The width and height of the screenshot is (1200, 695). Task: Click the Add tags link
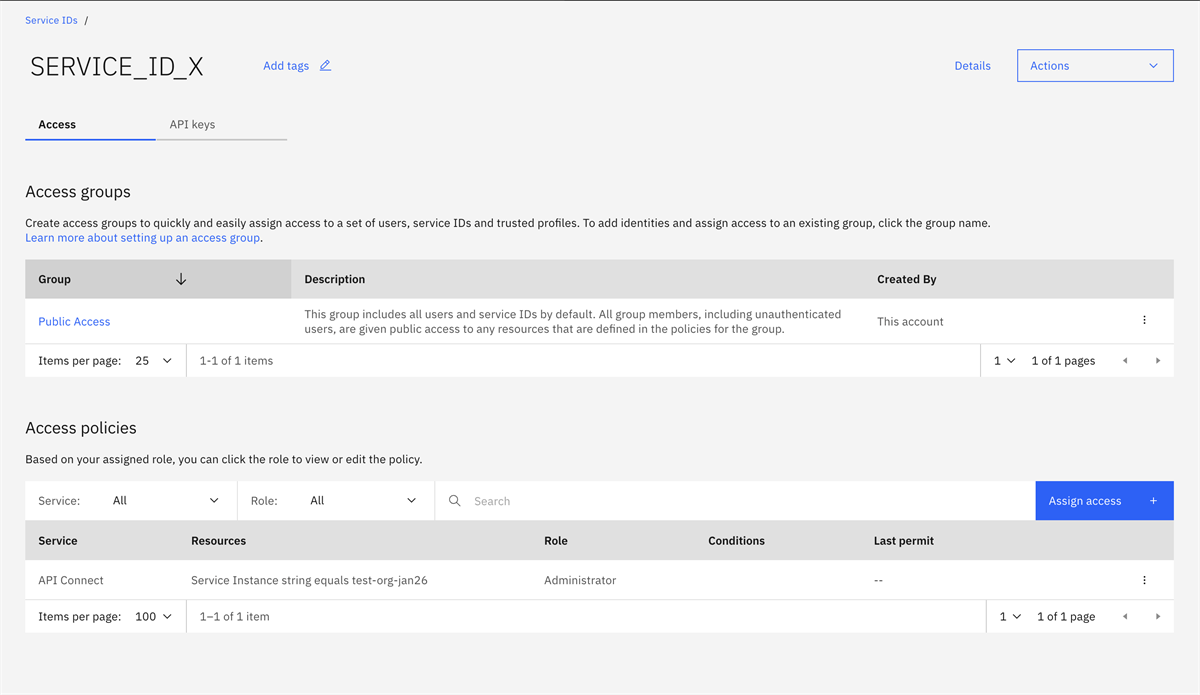tap(286, 66)
